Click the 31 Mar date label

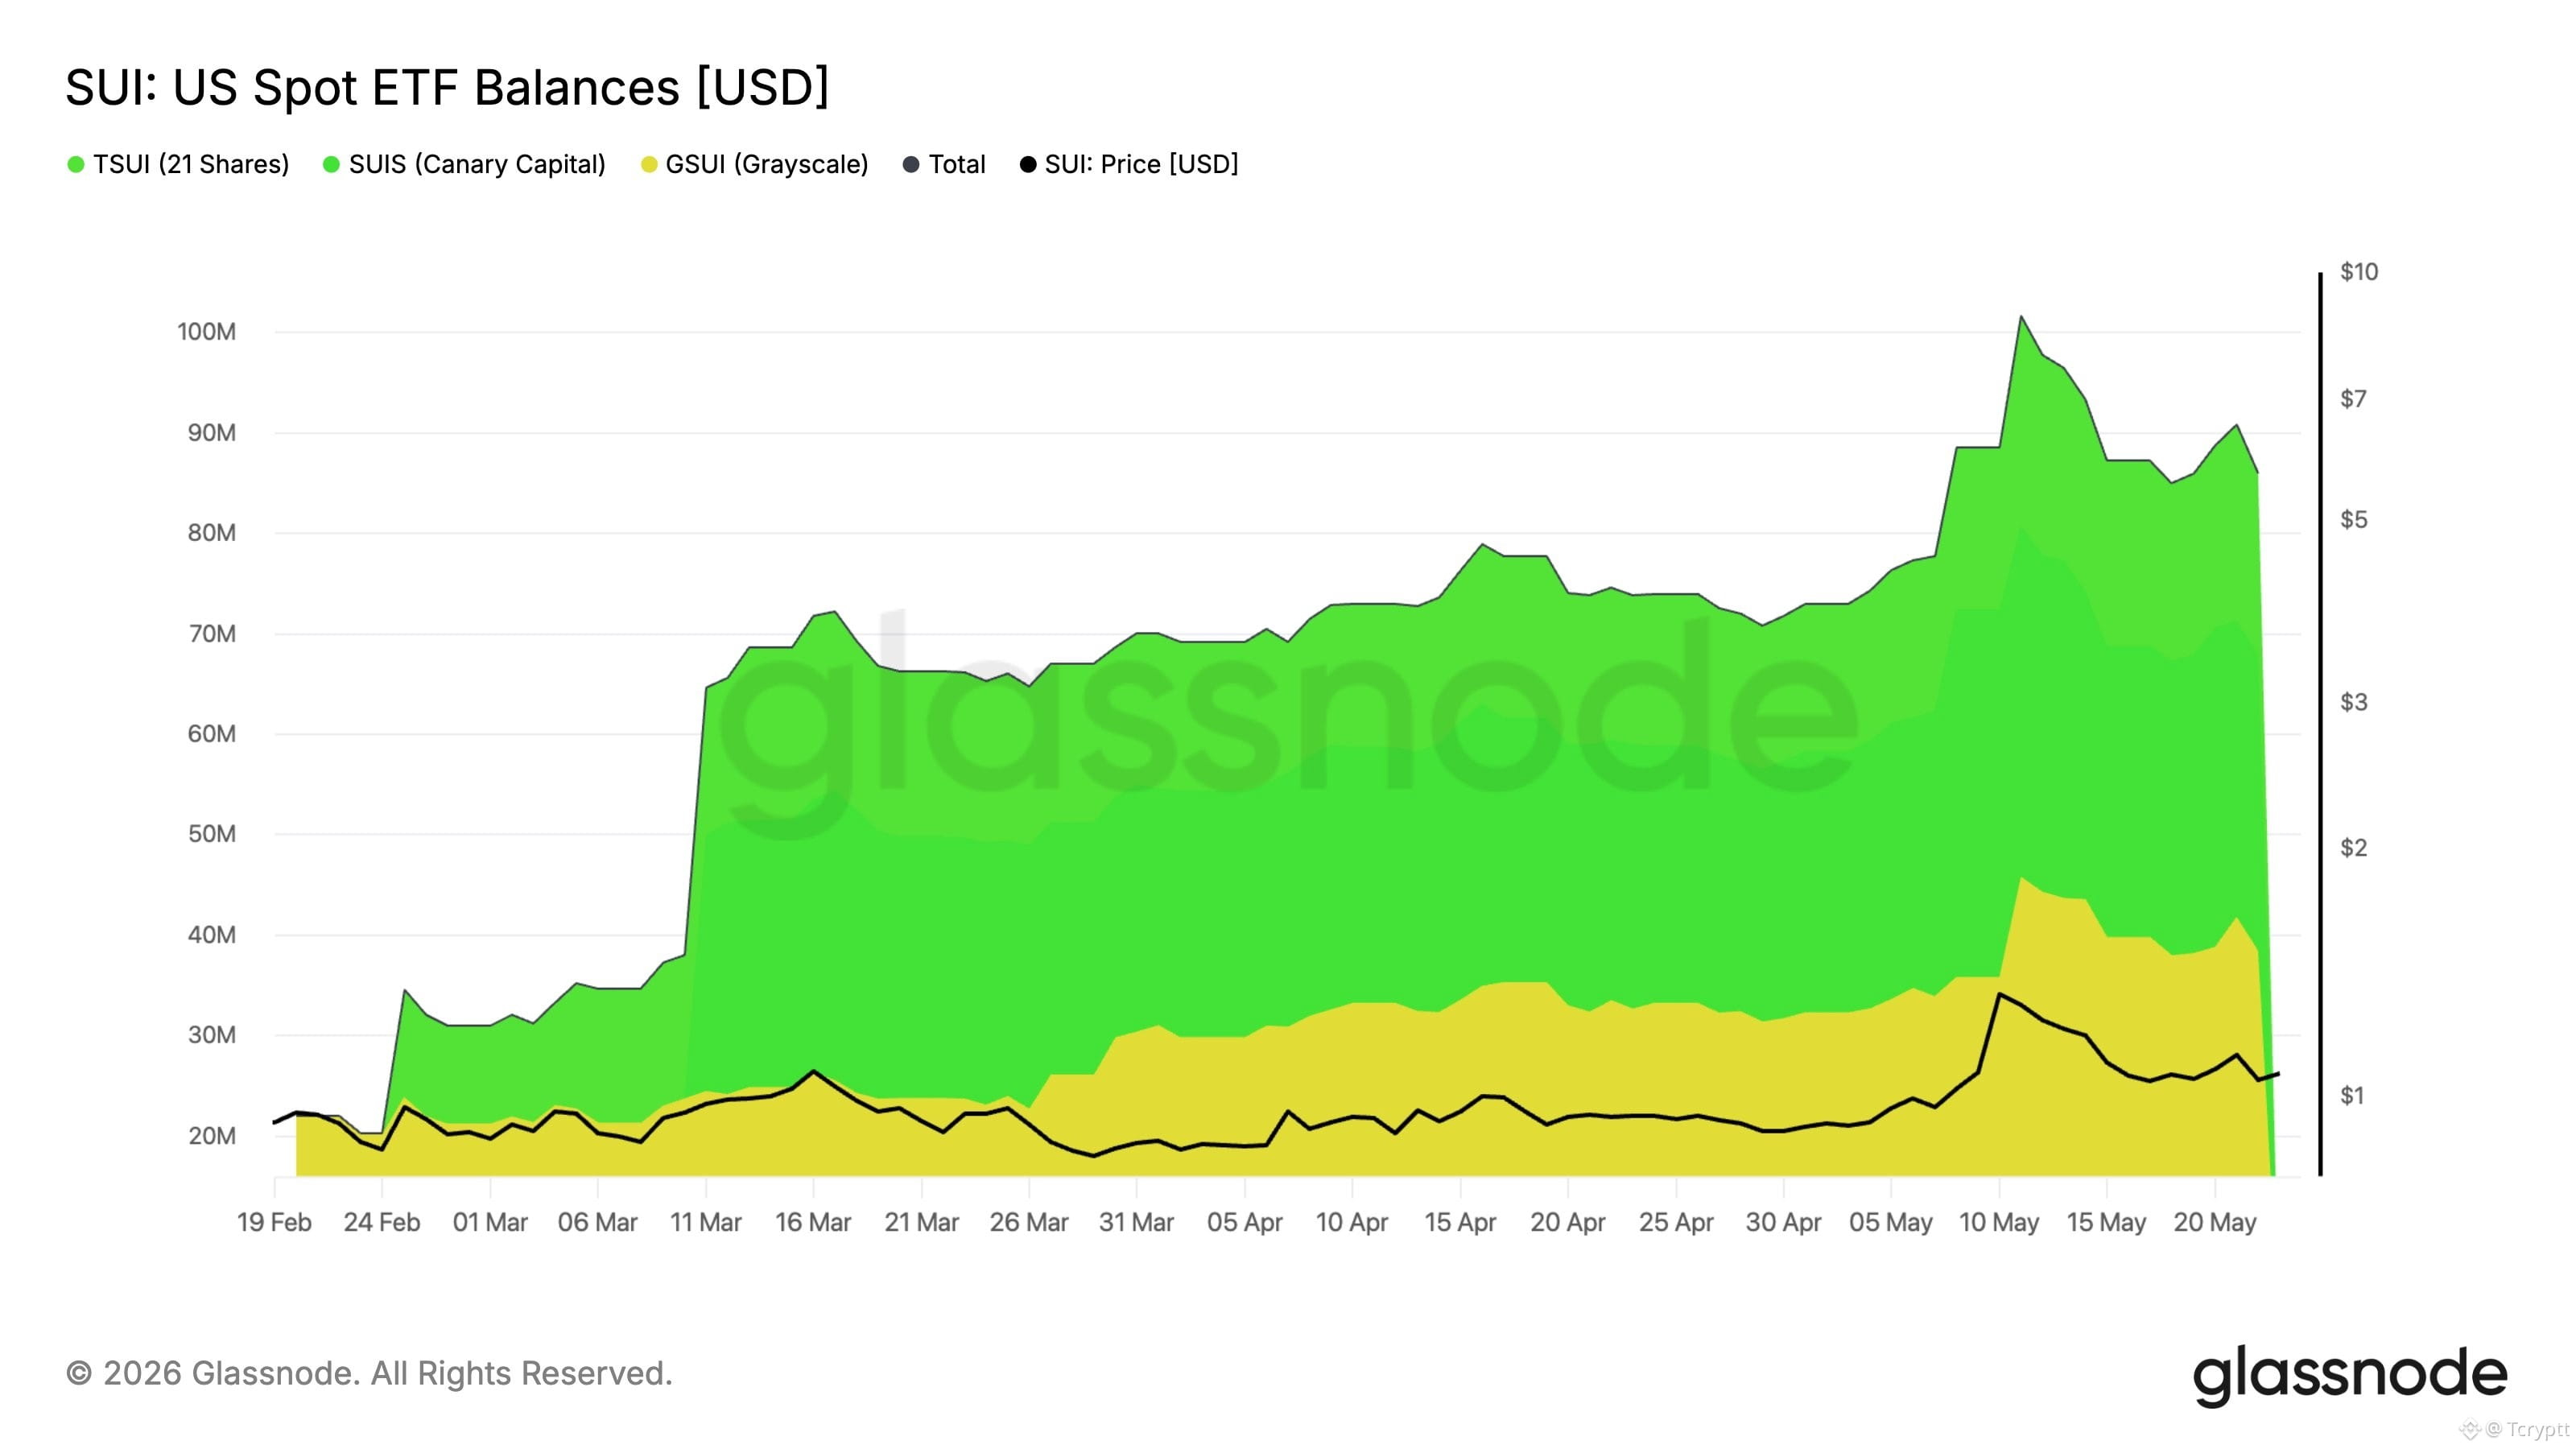tap(1137, 1223)
